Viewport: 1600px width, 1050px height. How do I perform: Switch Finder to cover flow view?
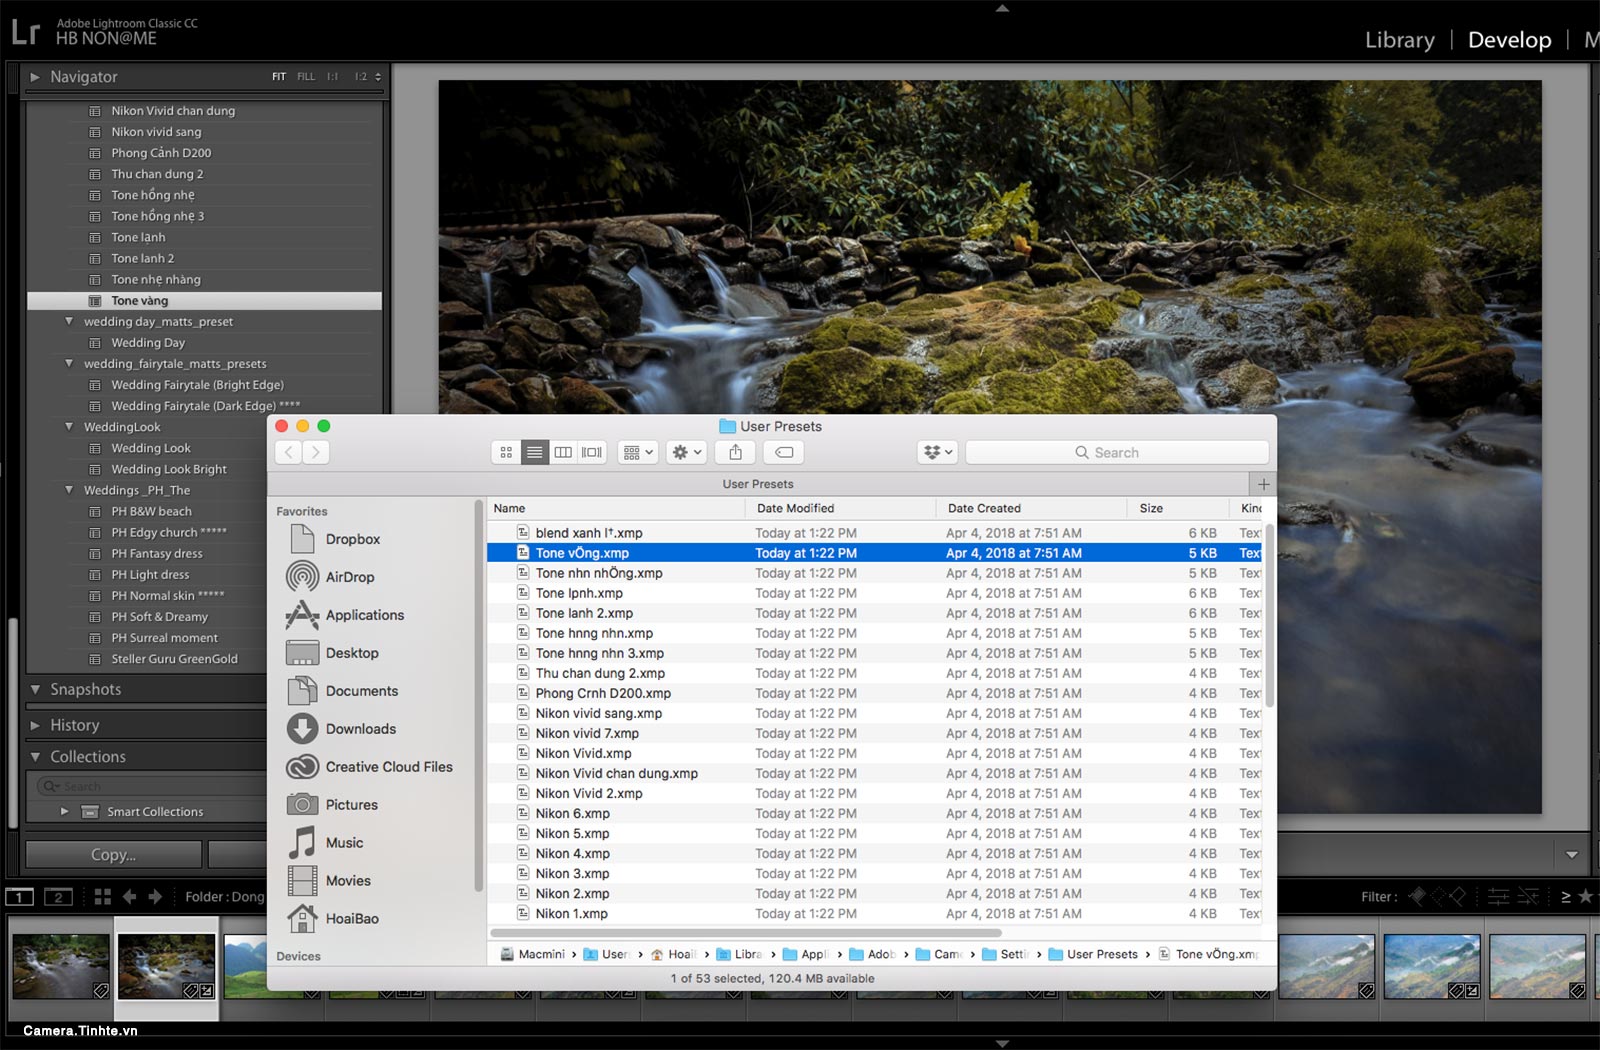pyautogui.click(x=592, y=452)
